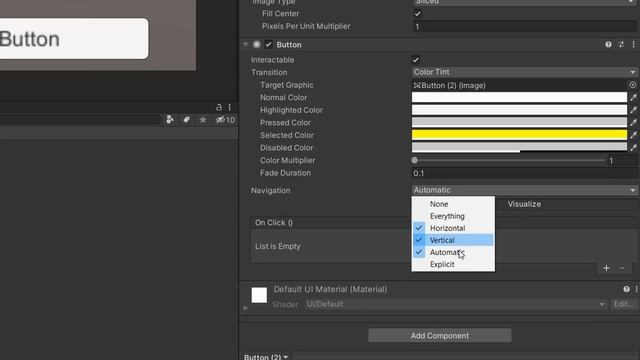640x360 pixels.
Task: Click the Pixels Per Unit Multiplier field
Action: pos(524,27)
